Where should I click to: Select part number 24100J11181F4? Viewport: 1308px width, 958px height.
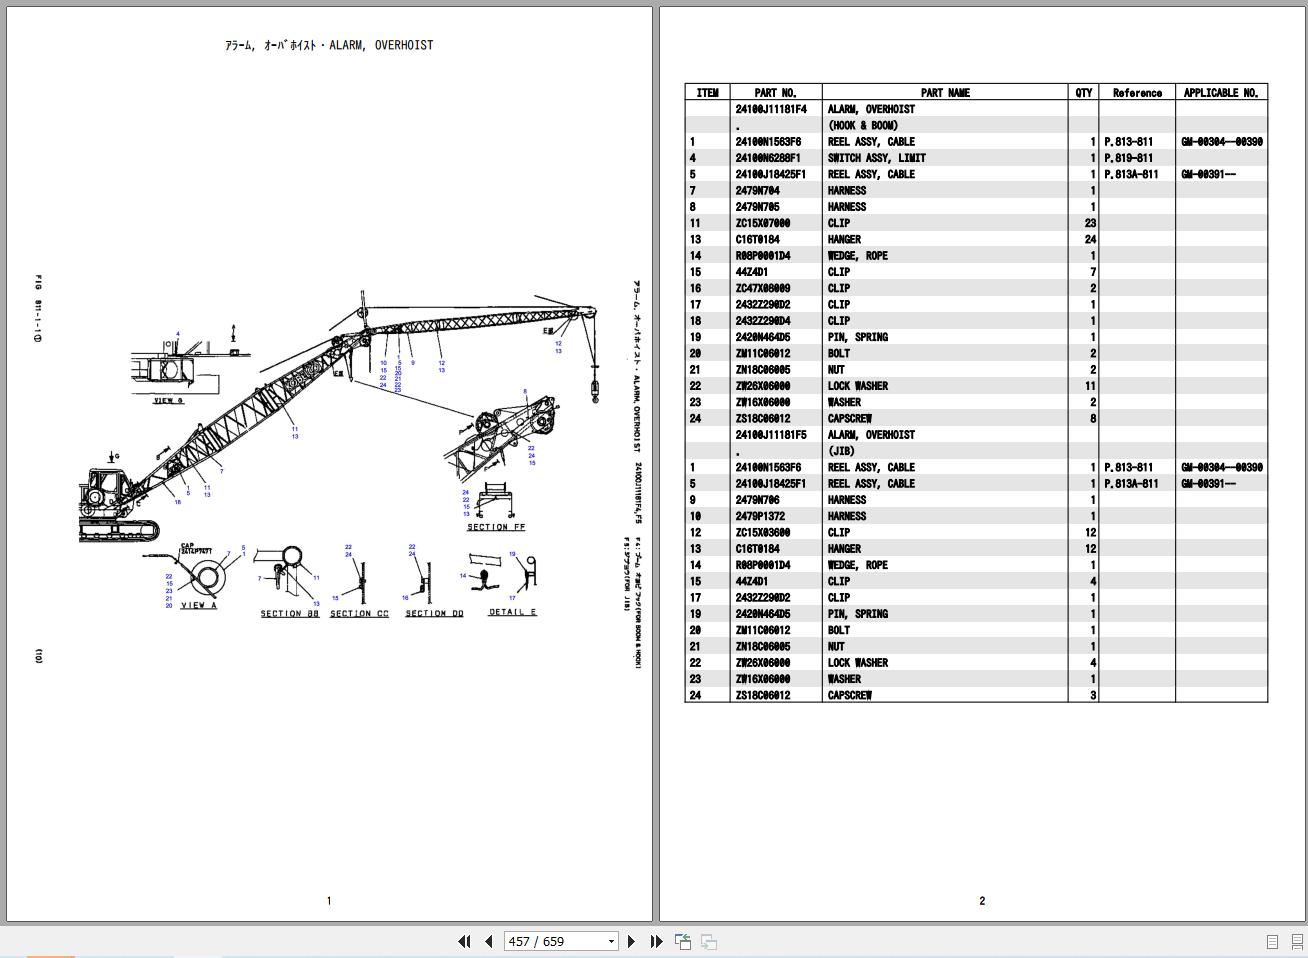[x=771, y=109]
